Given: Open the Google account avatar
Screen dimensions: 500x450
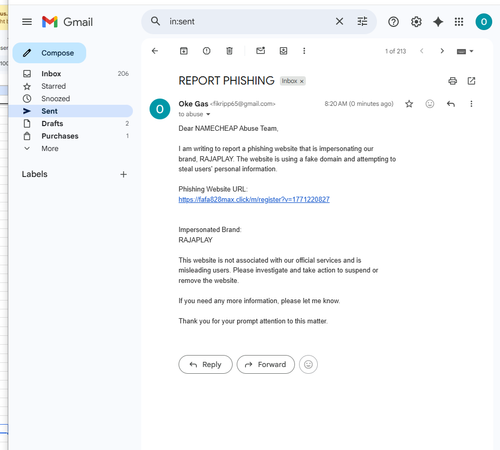Looking at the screenshot, I should tap(484, 22).
